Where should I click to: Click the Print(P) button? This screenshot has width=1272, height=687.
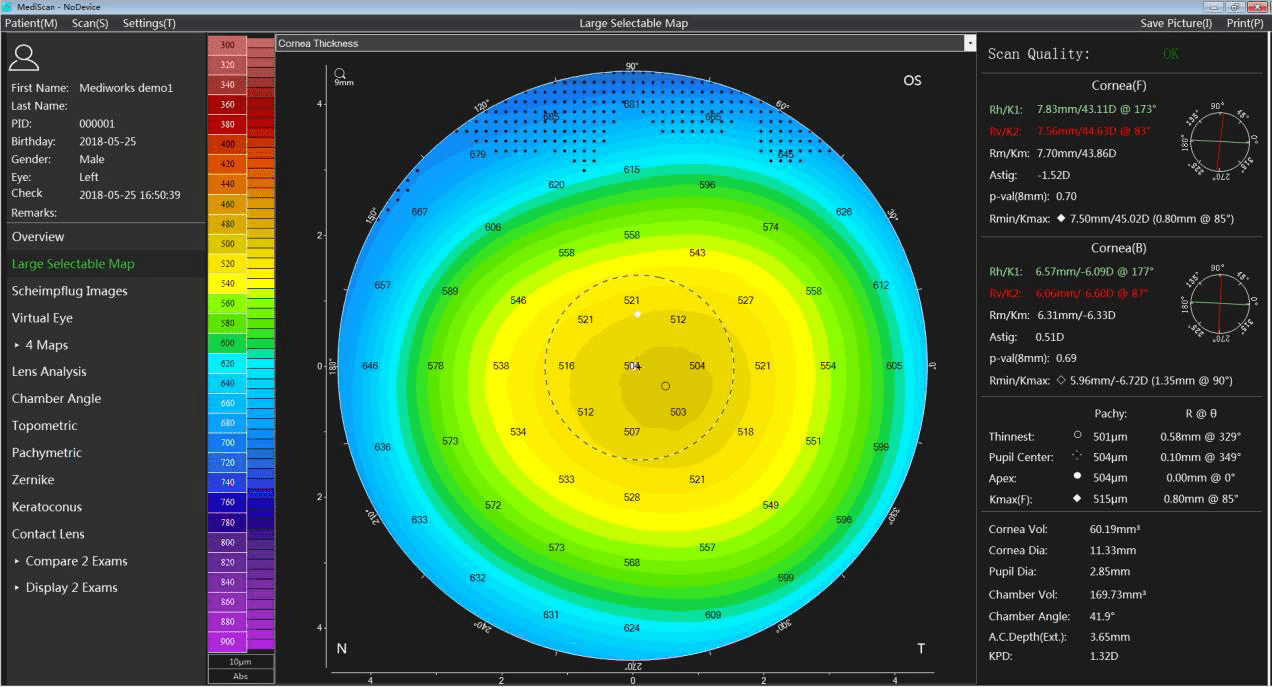point(1244,23)
